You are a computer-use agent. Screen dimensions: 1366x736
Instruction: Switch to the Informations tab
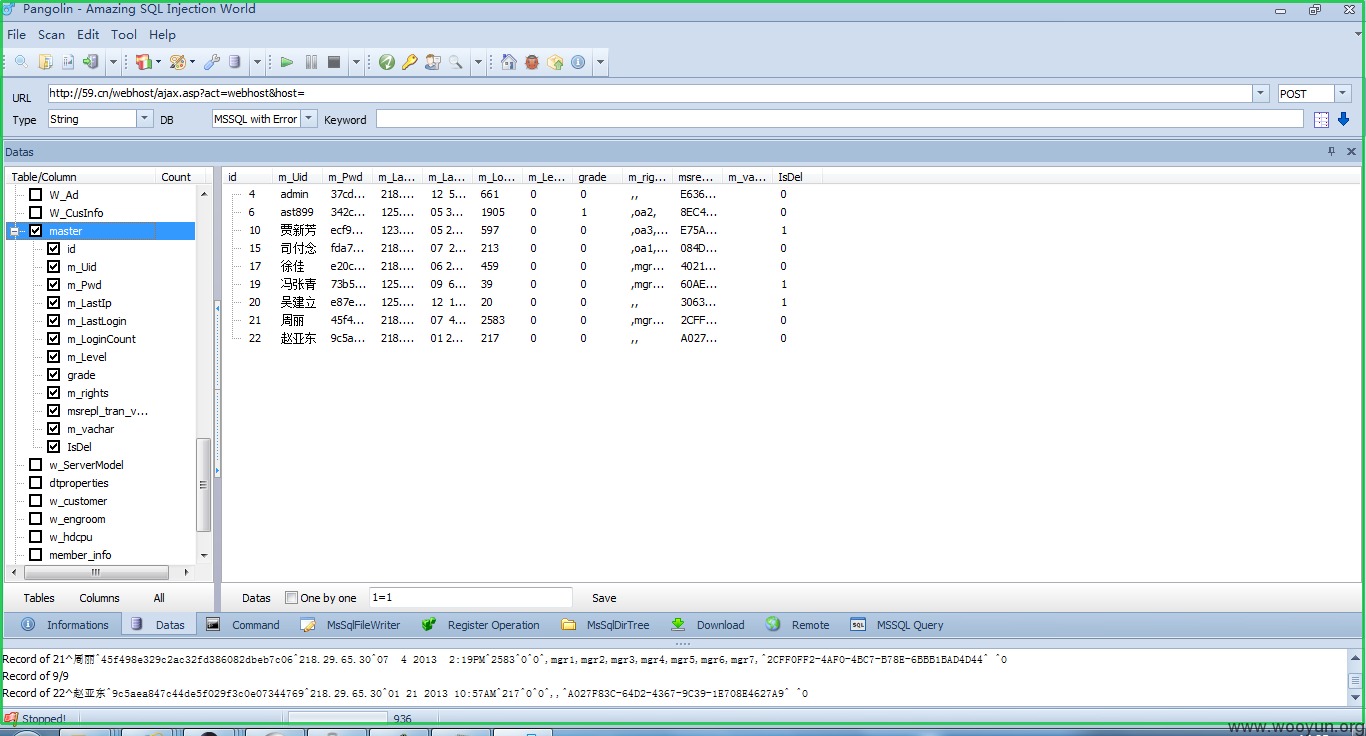(x=65, y=625)
